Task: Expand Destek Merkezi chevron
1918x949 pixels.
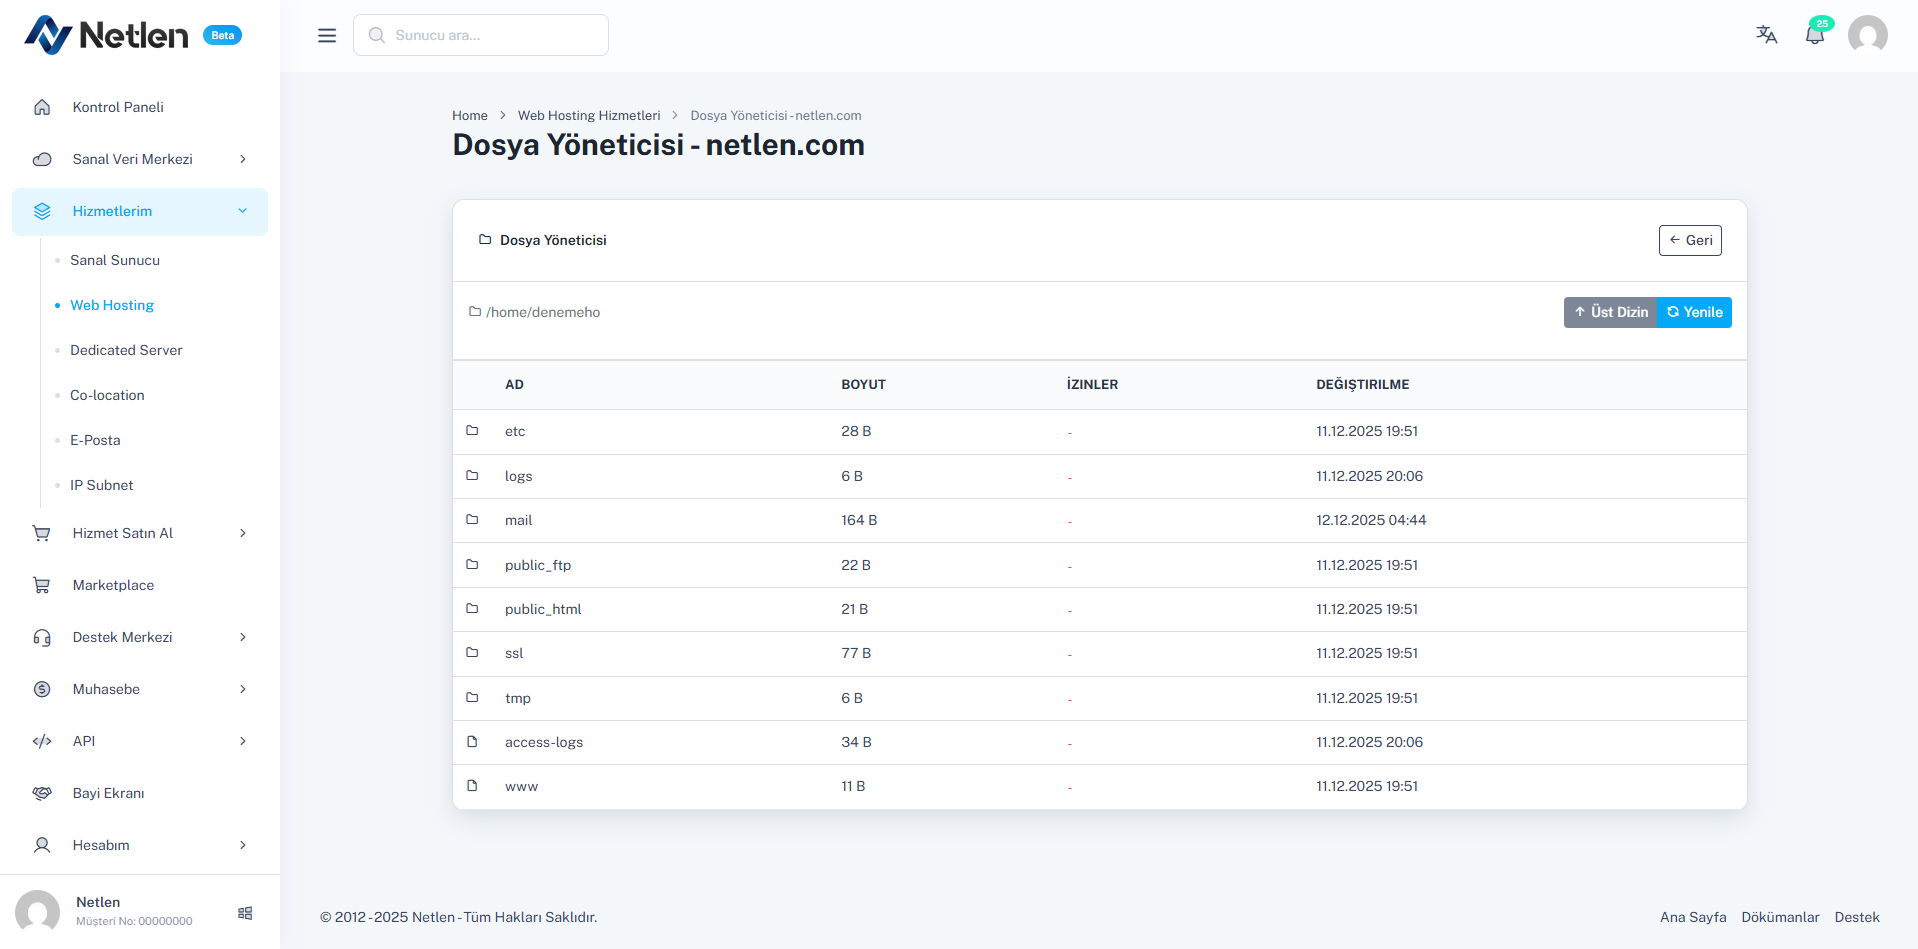Action: (x=243, y=637)
